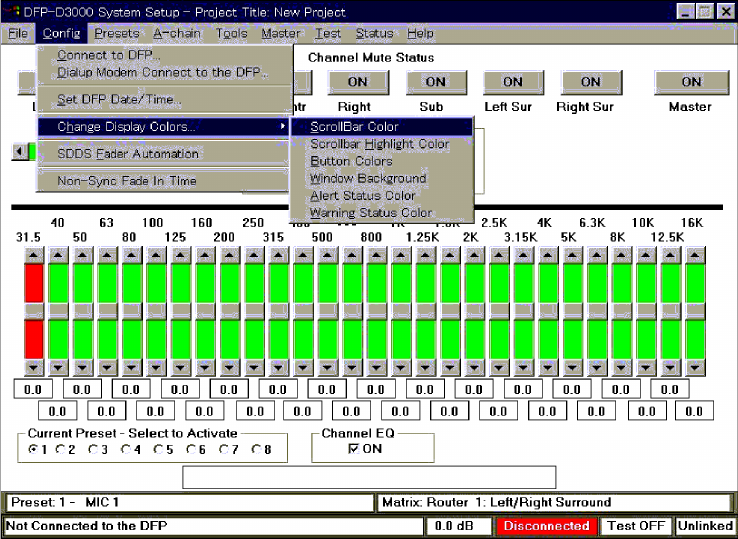
Task: Click the left scroll arrow below the menu
Action: pos(18,152)
